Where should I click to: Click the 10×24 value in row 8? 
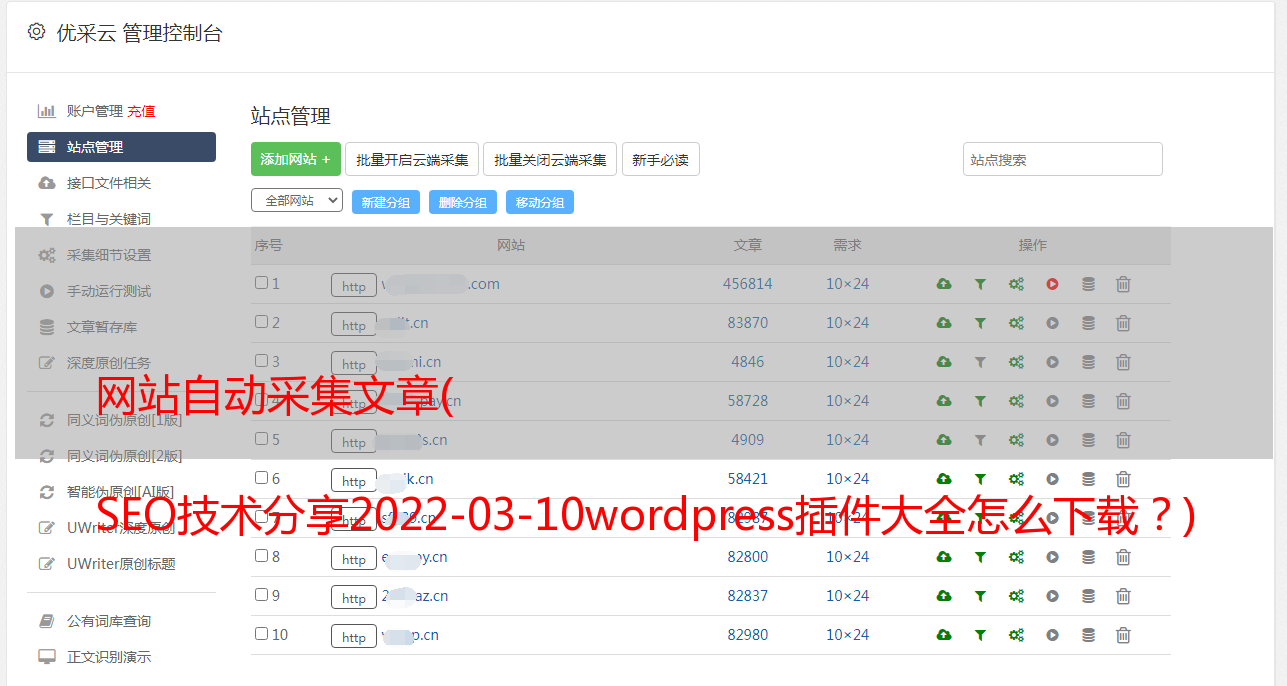pos(847,557)
